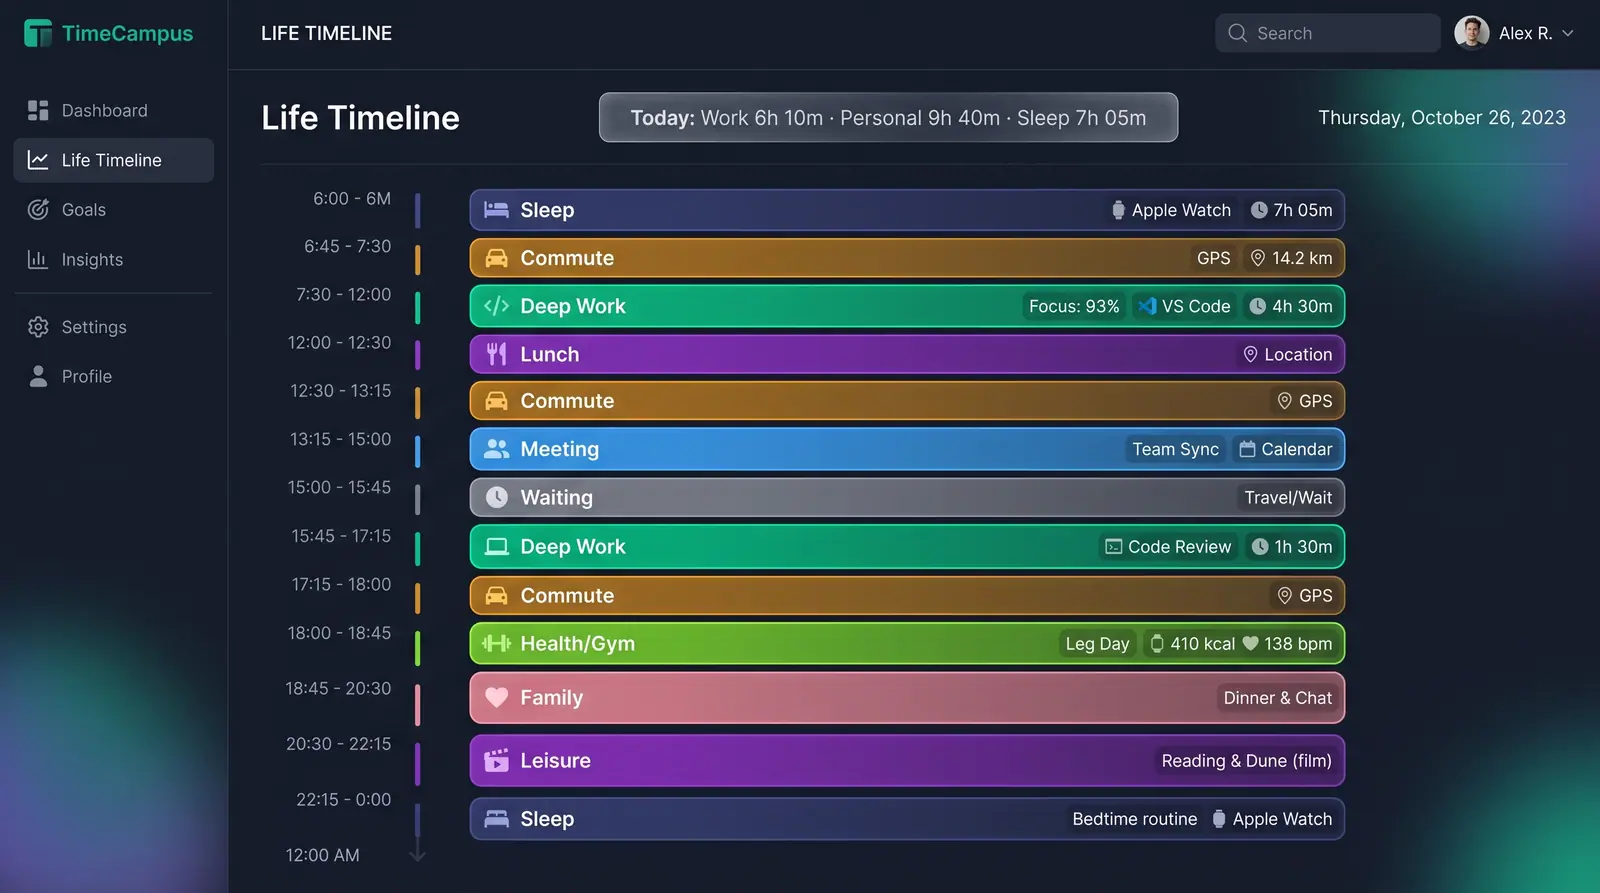Click the Leg Day tag
Image resolution: width=1600 pixels, height=893 pixels.
pyautogui.click(x=1097, y=643)
